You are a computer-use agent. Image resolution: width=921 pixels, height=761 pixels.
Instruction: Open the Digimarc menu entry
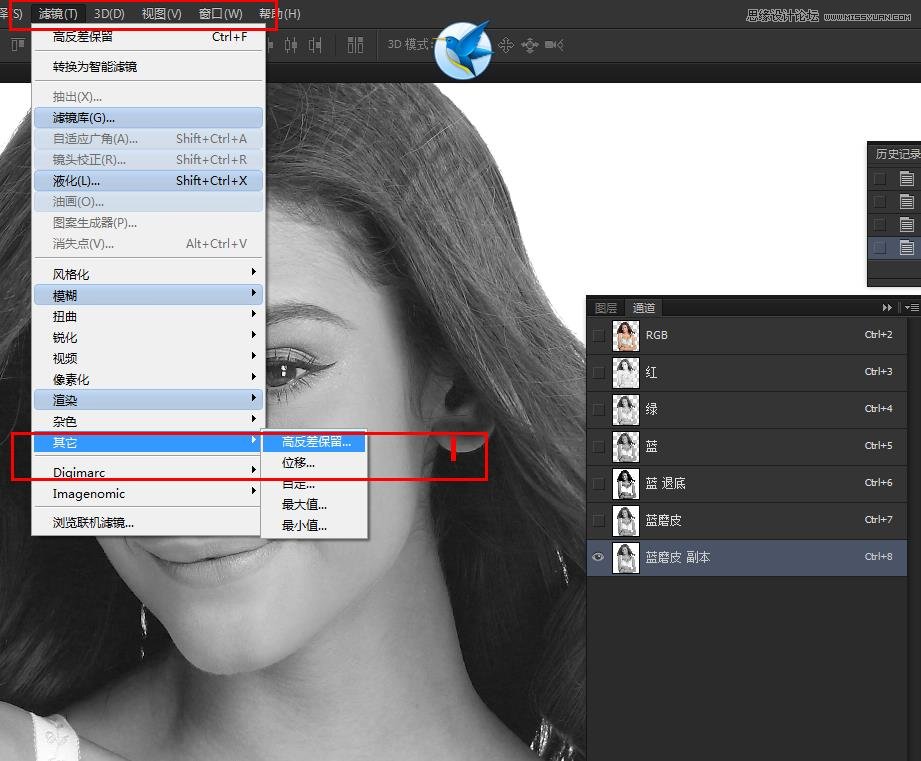coord(148,472)
